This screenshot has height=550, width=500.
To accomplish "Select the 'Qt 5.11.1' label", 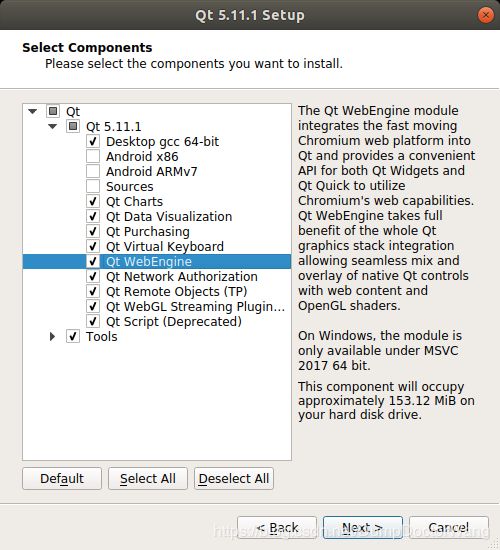I will [x=114, y=127].
